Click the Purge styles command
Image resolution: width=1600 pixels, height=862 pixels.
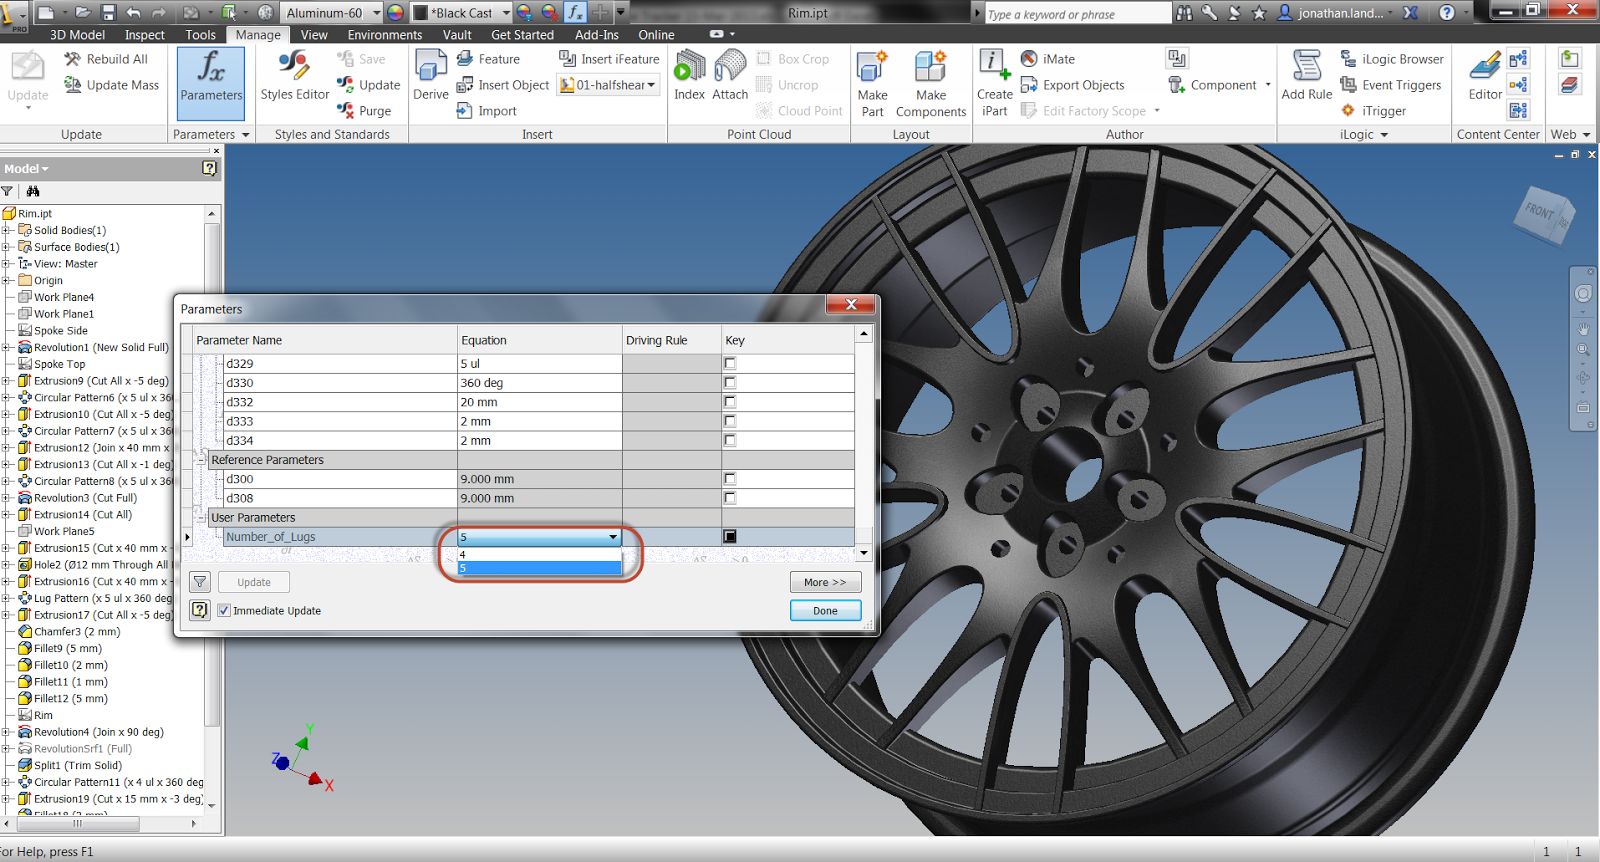point(364,111)
